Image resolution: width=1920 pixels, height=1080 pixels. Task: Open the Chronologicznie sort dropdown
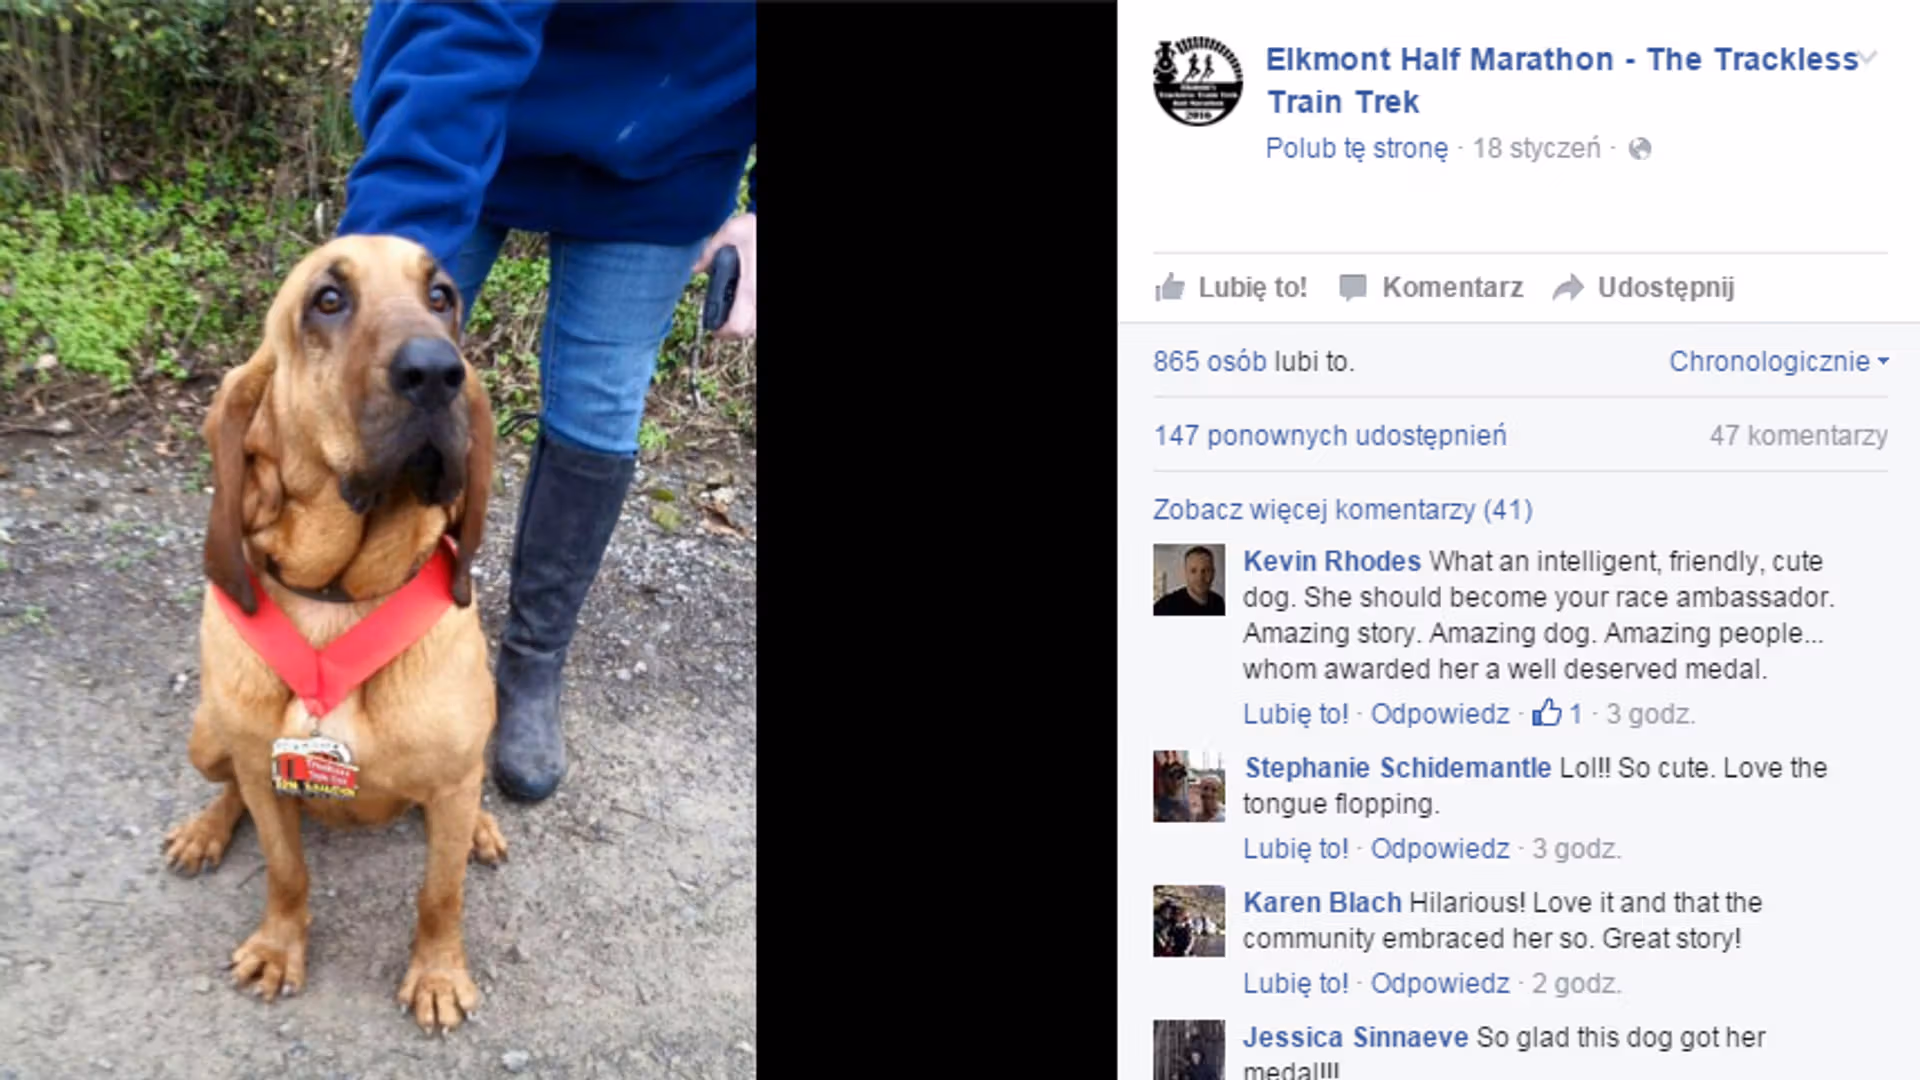click(1779, 361)
